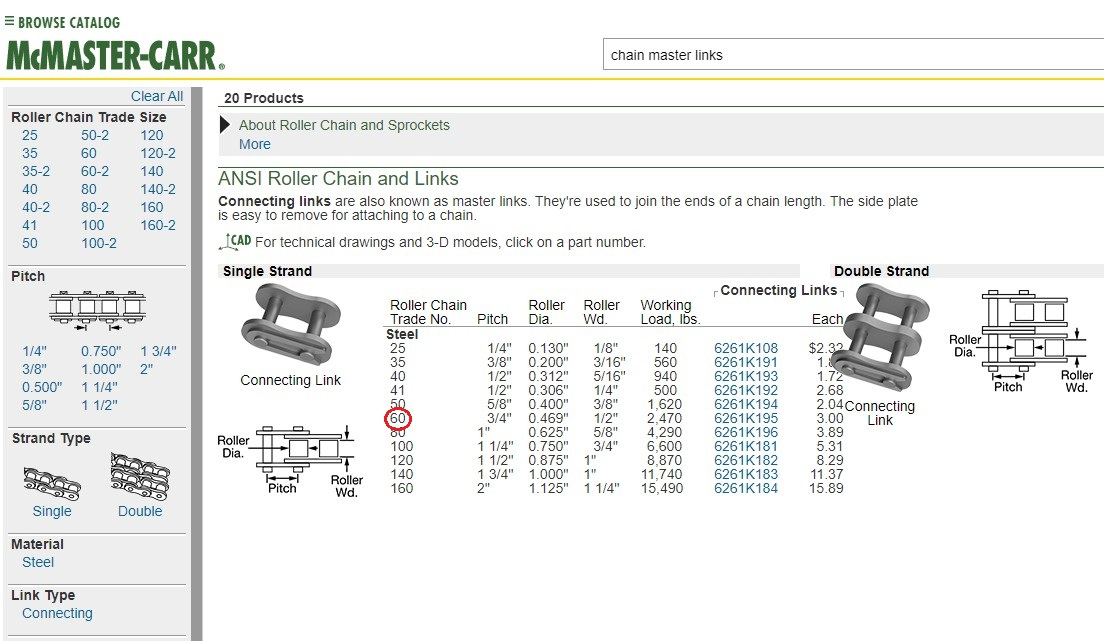This screenshot has width=1104, height=641.
Task: Filter by 1 1/2" pitch
Action: tap(99, 405)
